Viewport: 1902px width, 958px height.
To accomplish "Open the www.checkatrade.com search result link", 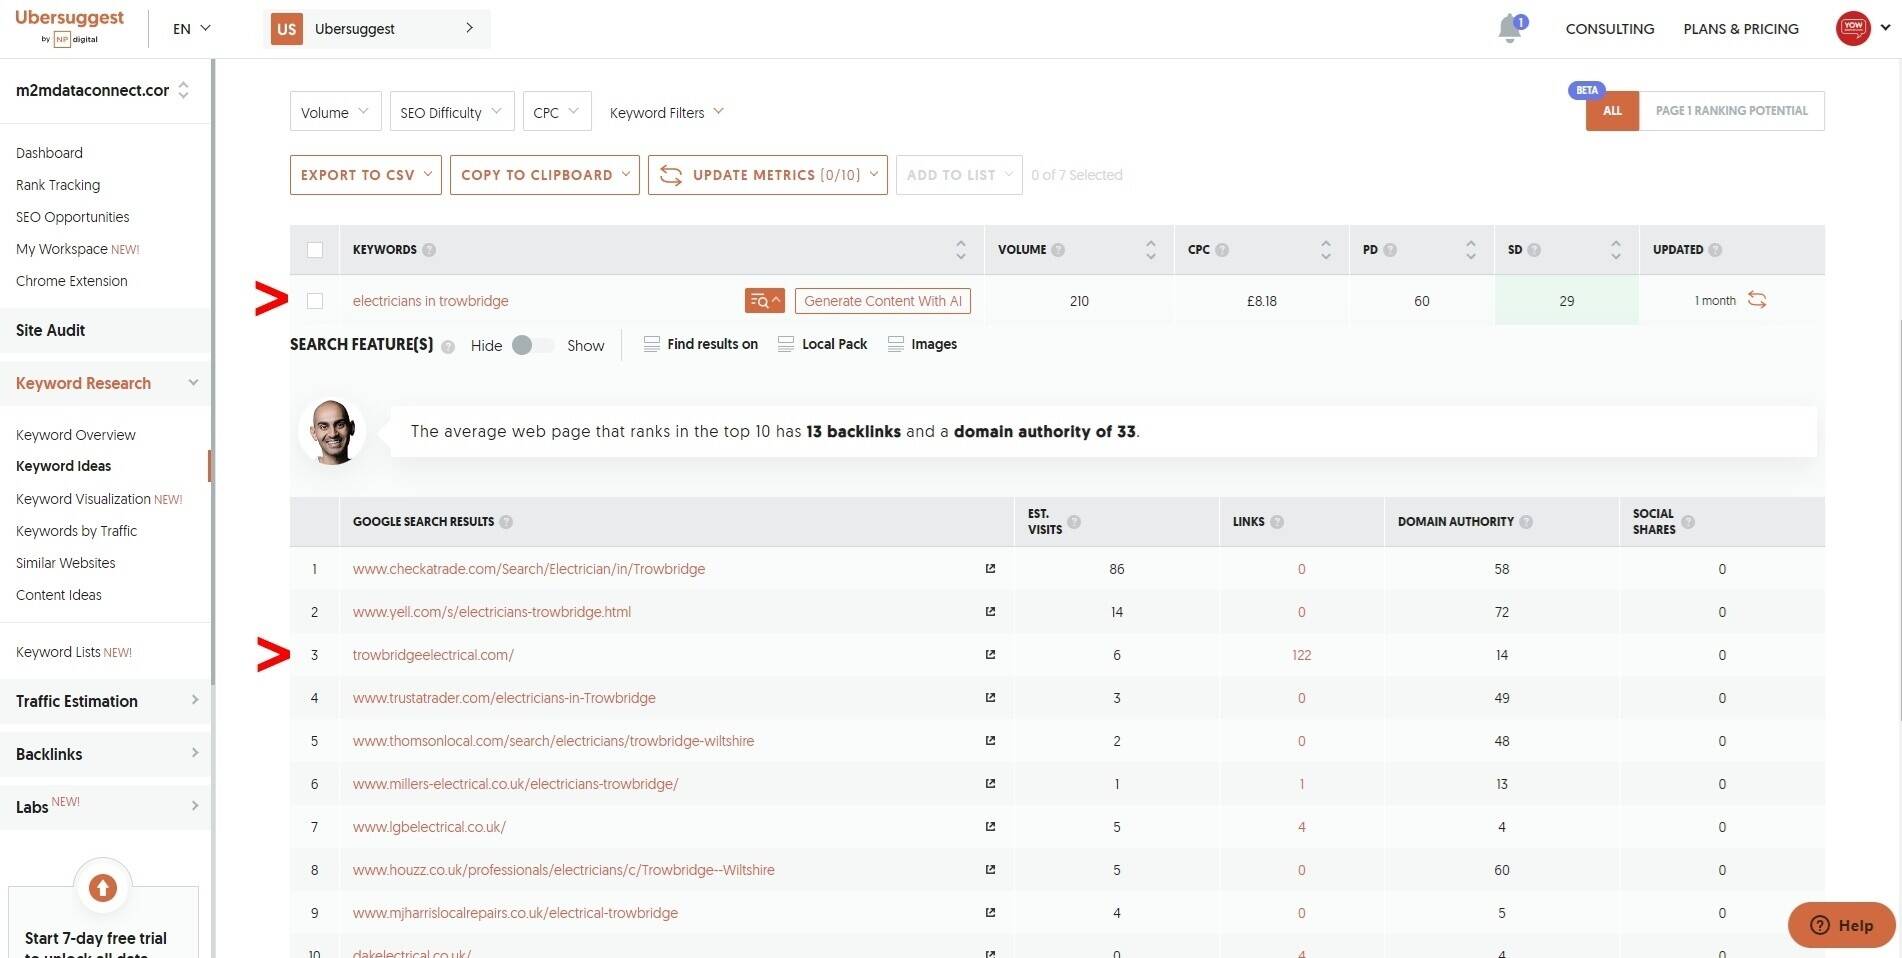I will coord(529,569).
